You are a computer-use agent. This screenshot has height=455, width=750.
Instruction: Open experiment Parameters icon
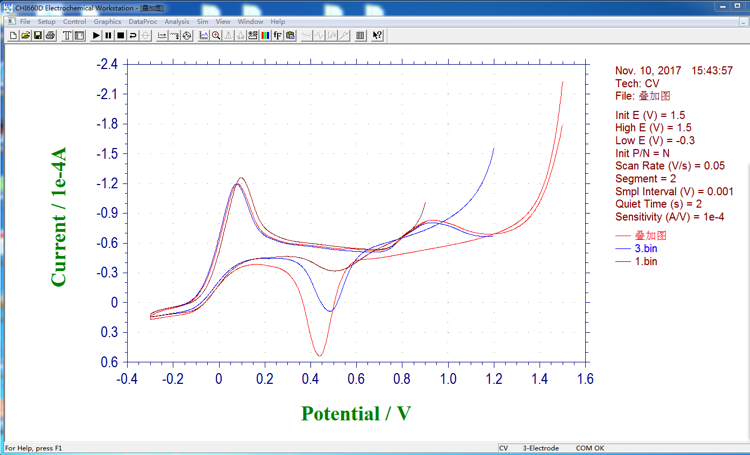pyautogui.click(x=79, y=35)
